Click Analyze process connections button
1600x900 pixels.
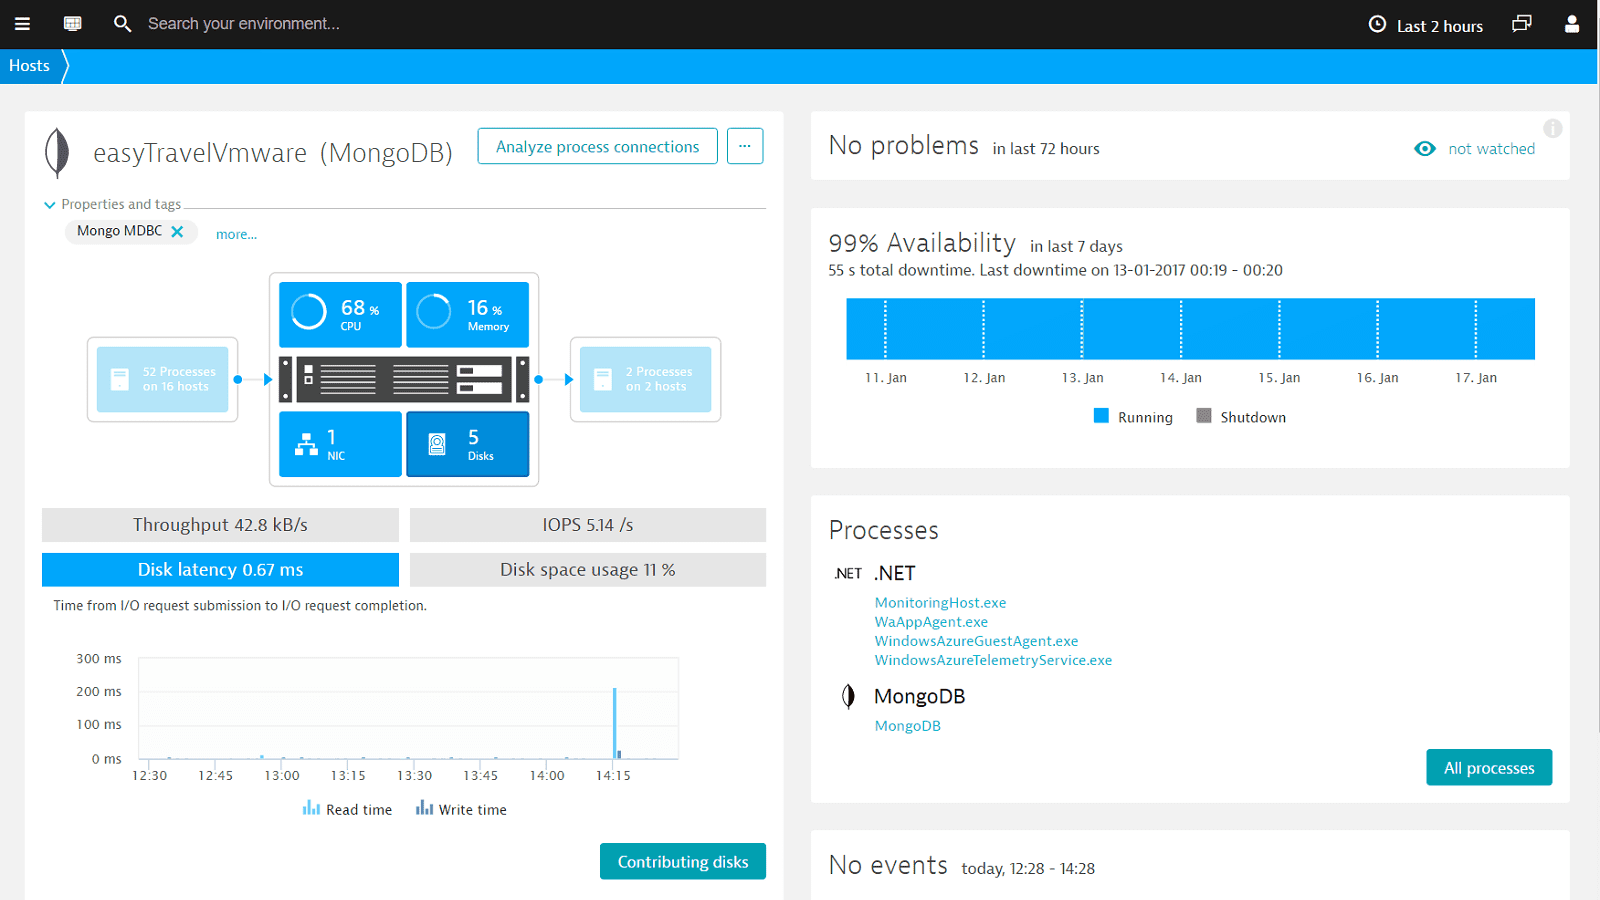pyautogui.click(x=597, y=146)
